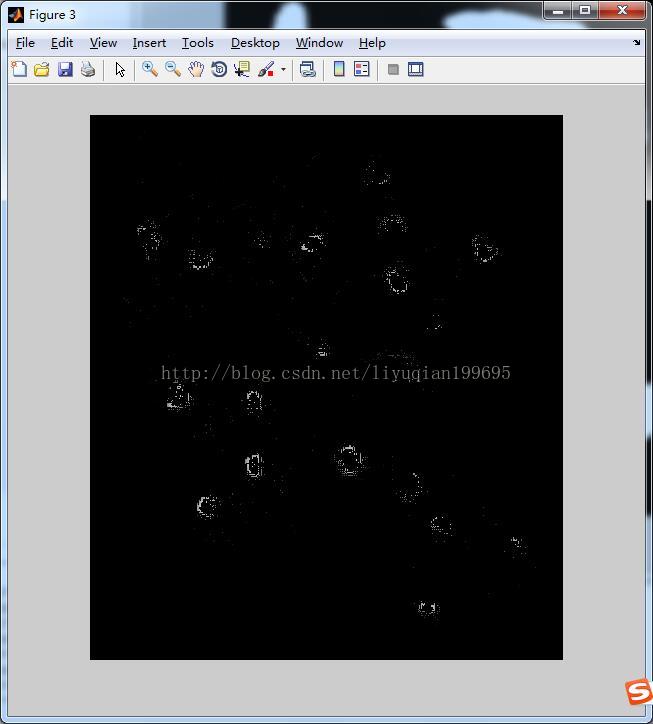Toggle the Brush/Select Data tool
The height and width of the screenshot is (724, 653).
pyautogui.click(x=266, y=69)
